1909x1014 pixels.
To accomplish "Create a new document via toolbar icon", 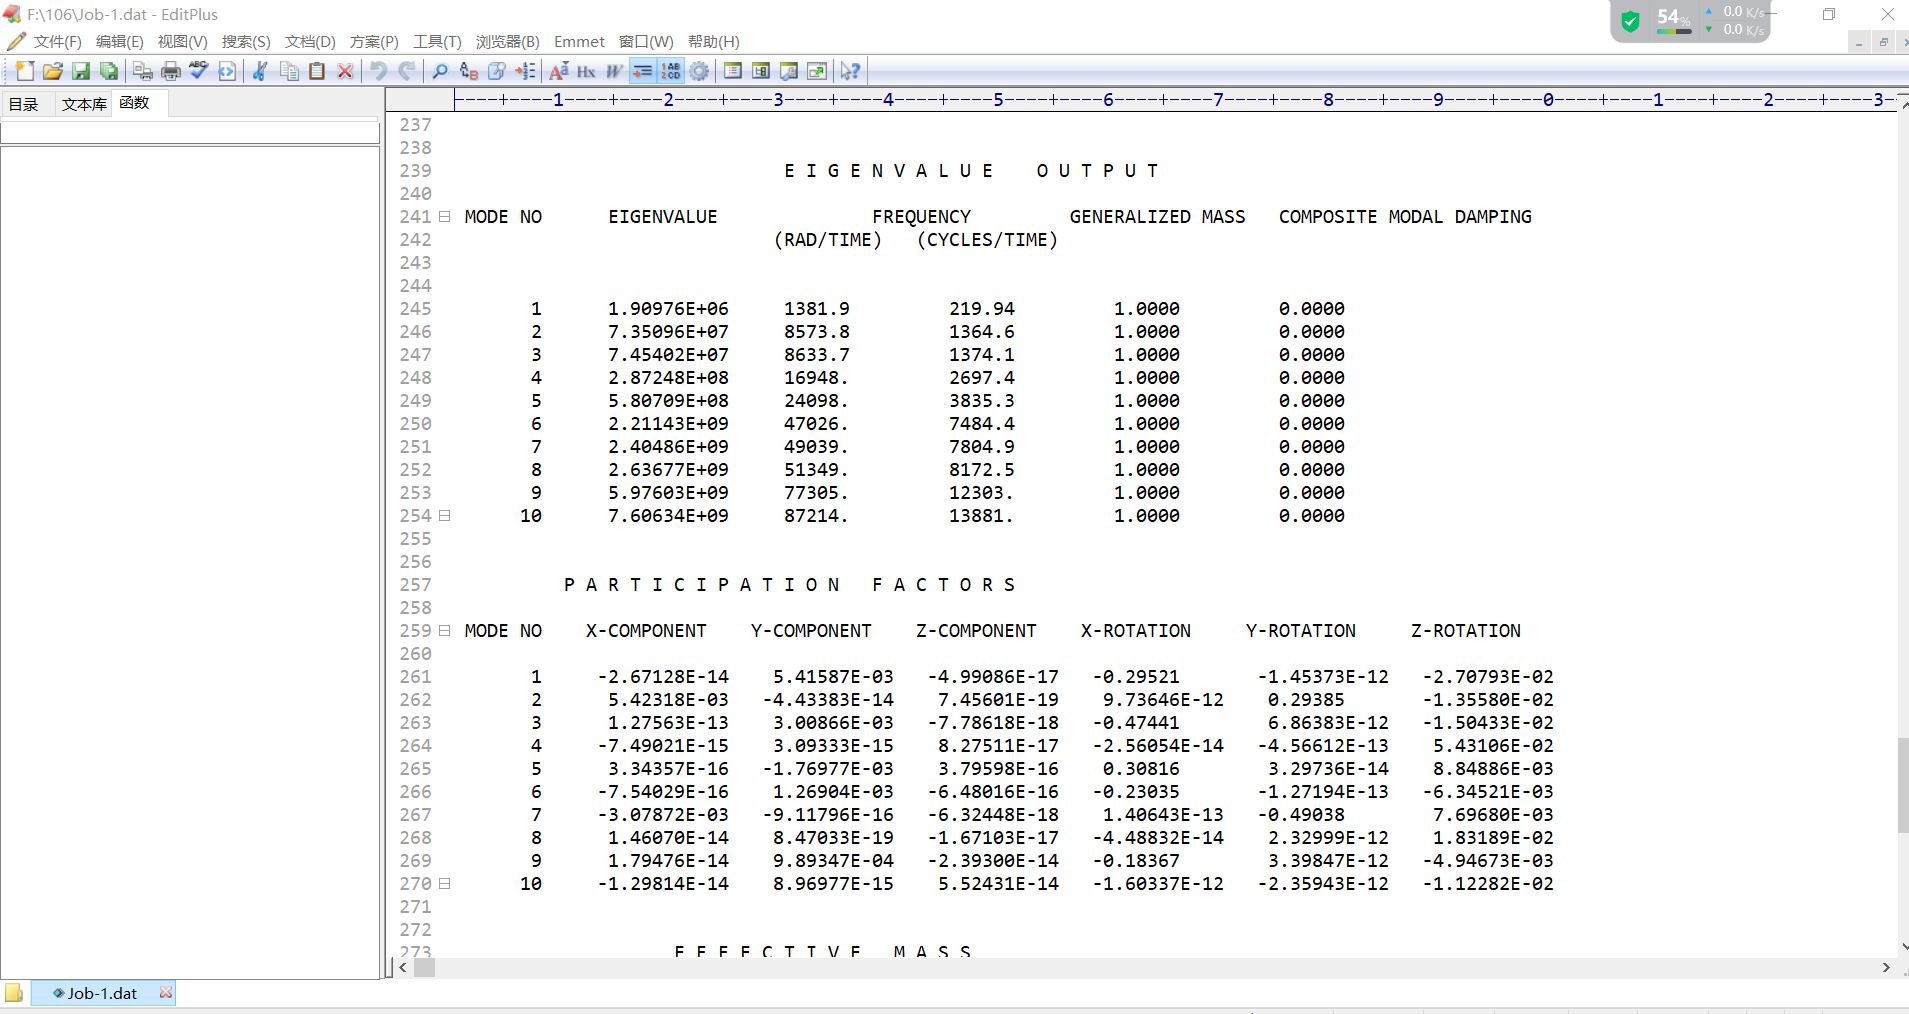I will pos(25,71).
